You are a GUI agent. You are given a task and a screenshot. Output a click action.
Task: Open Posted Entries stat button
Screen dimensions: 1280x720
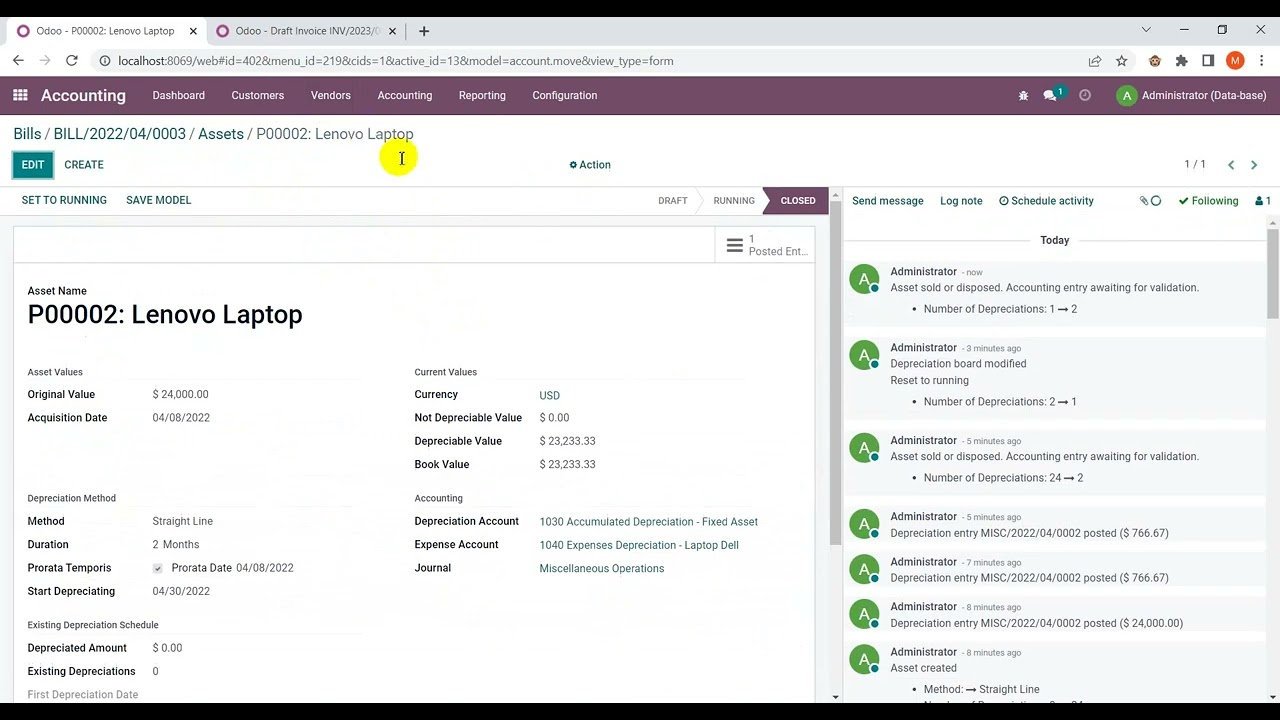(765, 245)
